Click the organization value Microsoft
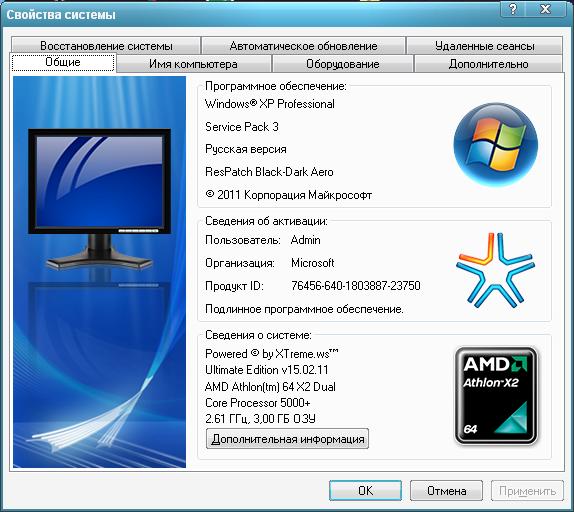 tap(313, 263)
